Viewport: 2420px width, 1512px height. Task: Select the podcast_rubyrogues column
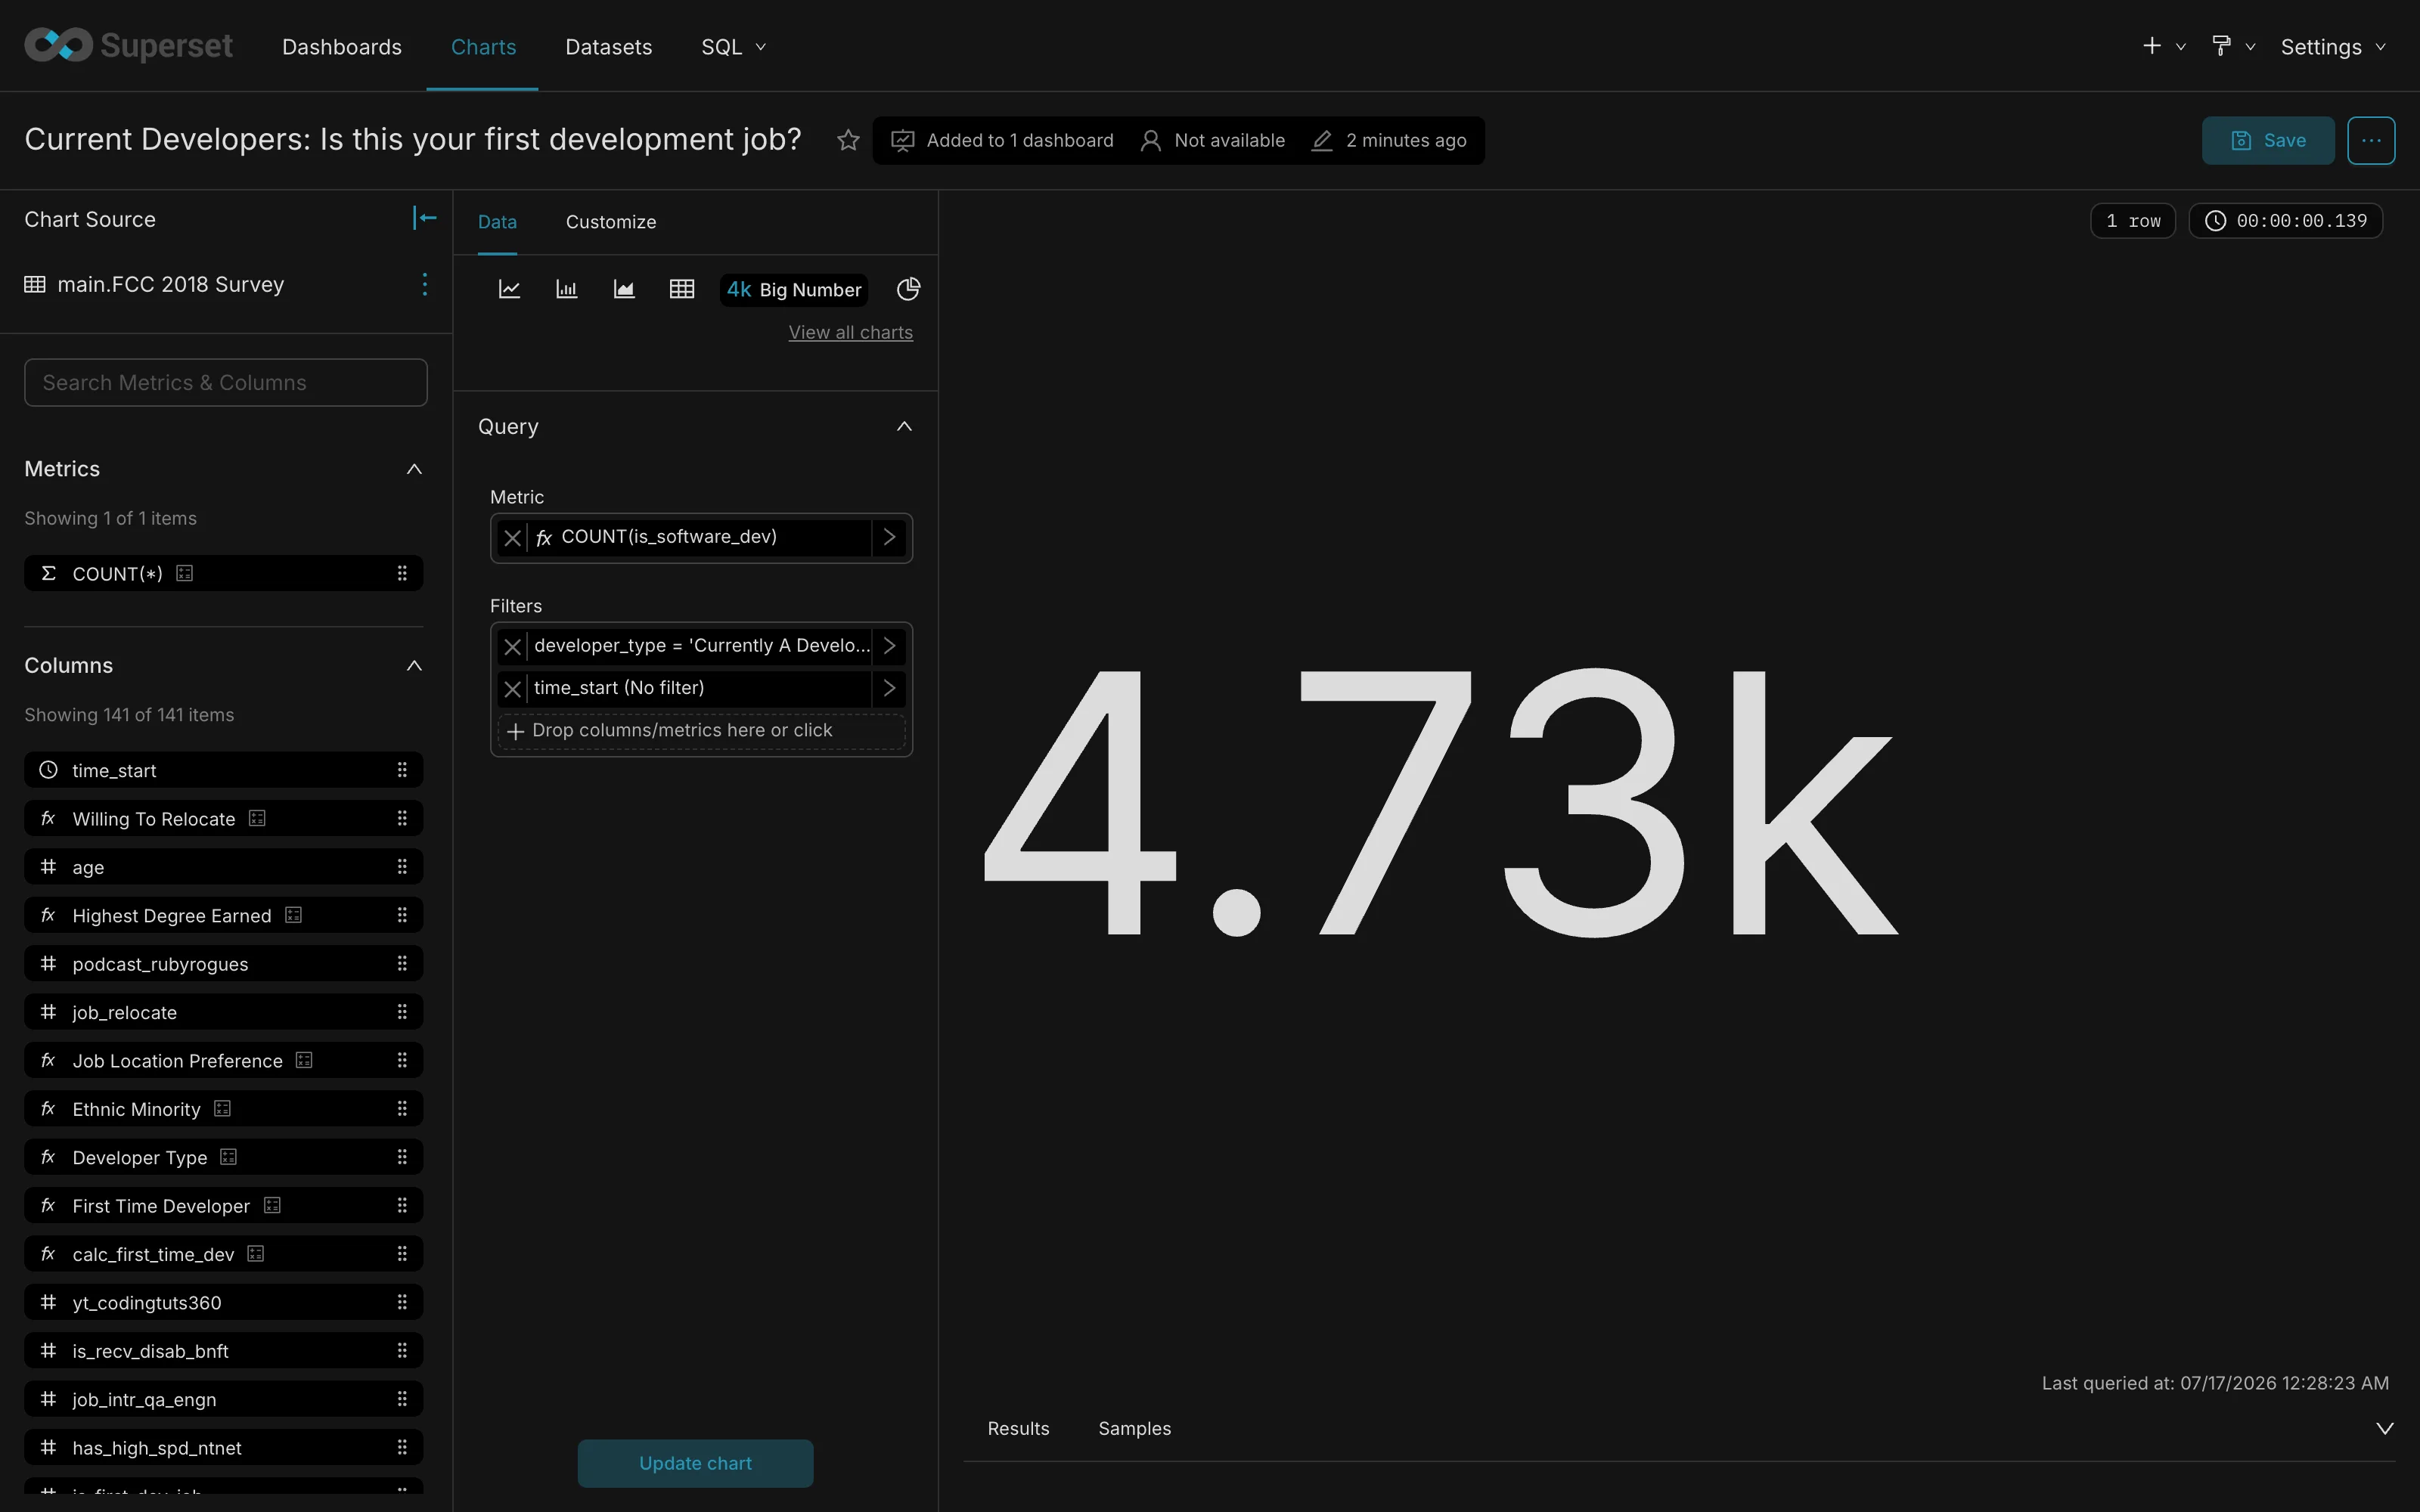coord(224,964)
